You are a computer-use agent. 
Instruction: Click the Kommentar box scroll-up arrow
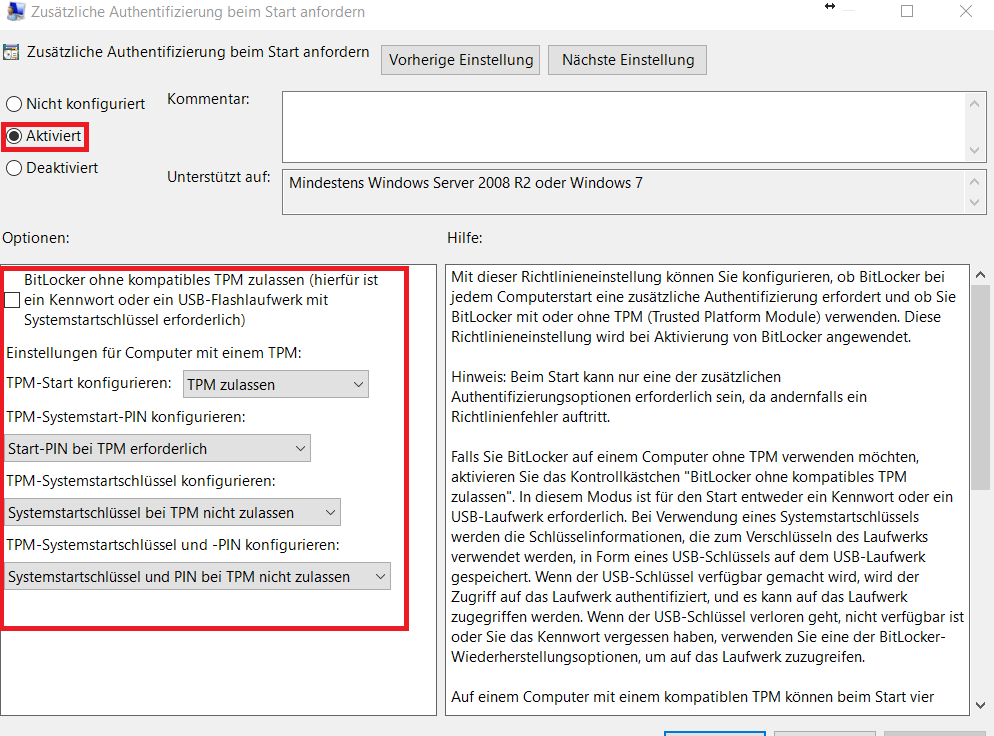pos(976,103)
